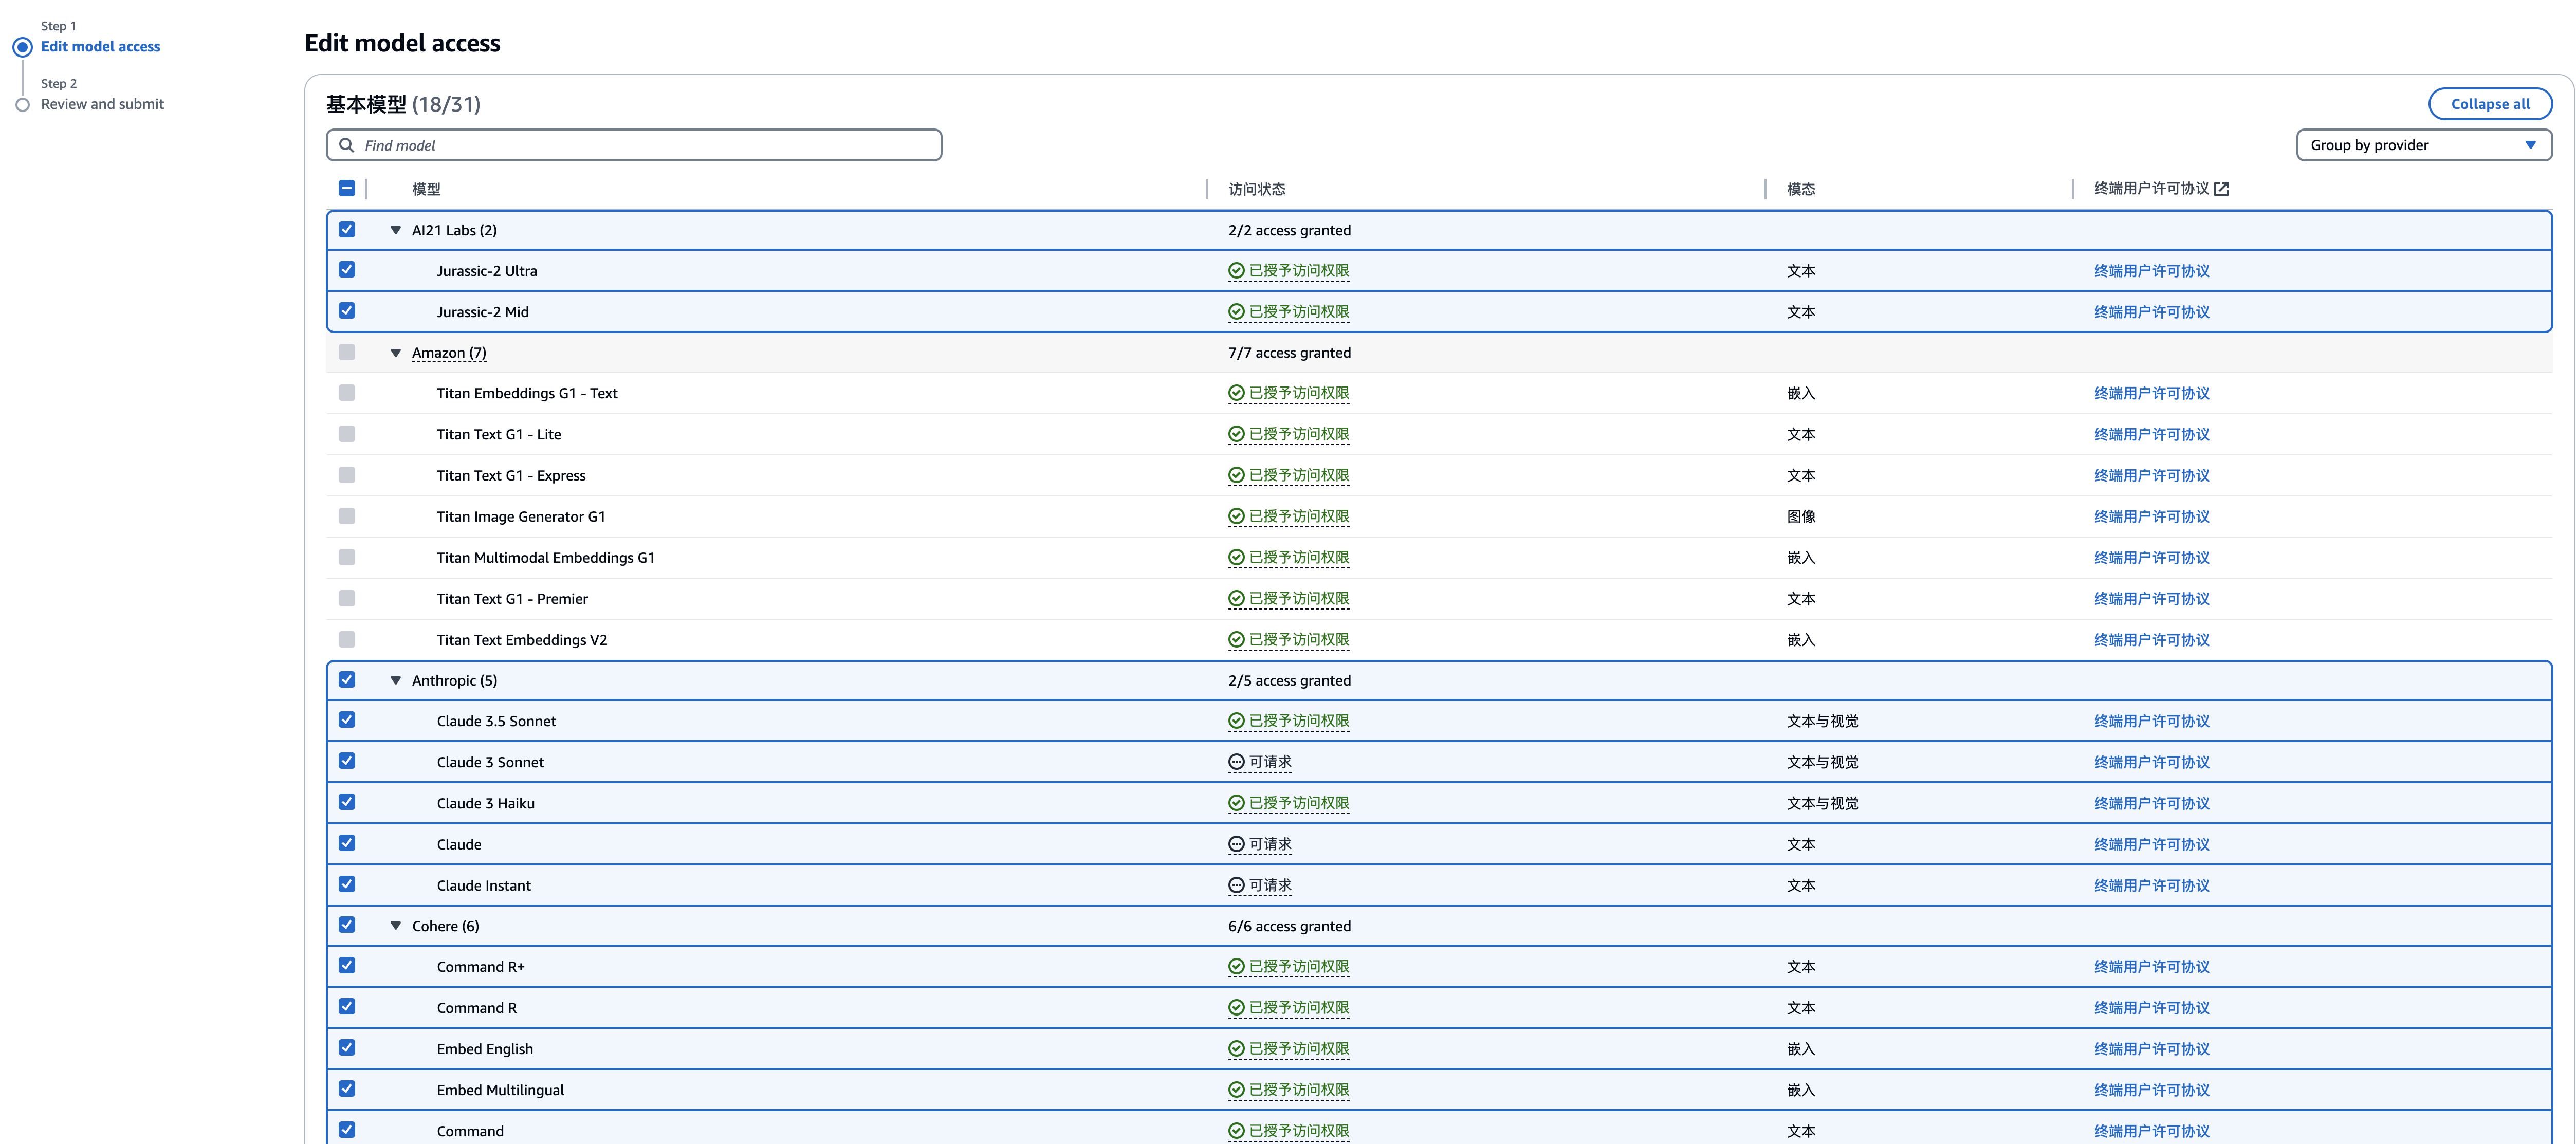Uncheck the Jurassic-2 Ultra checkbox
This screenshot has height=1144, width=2576.
click(347, 270)
